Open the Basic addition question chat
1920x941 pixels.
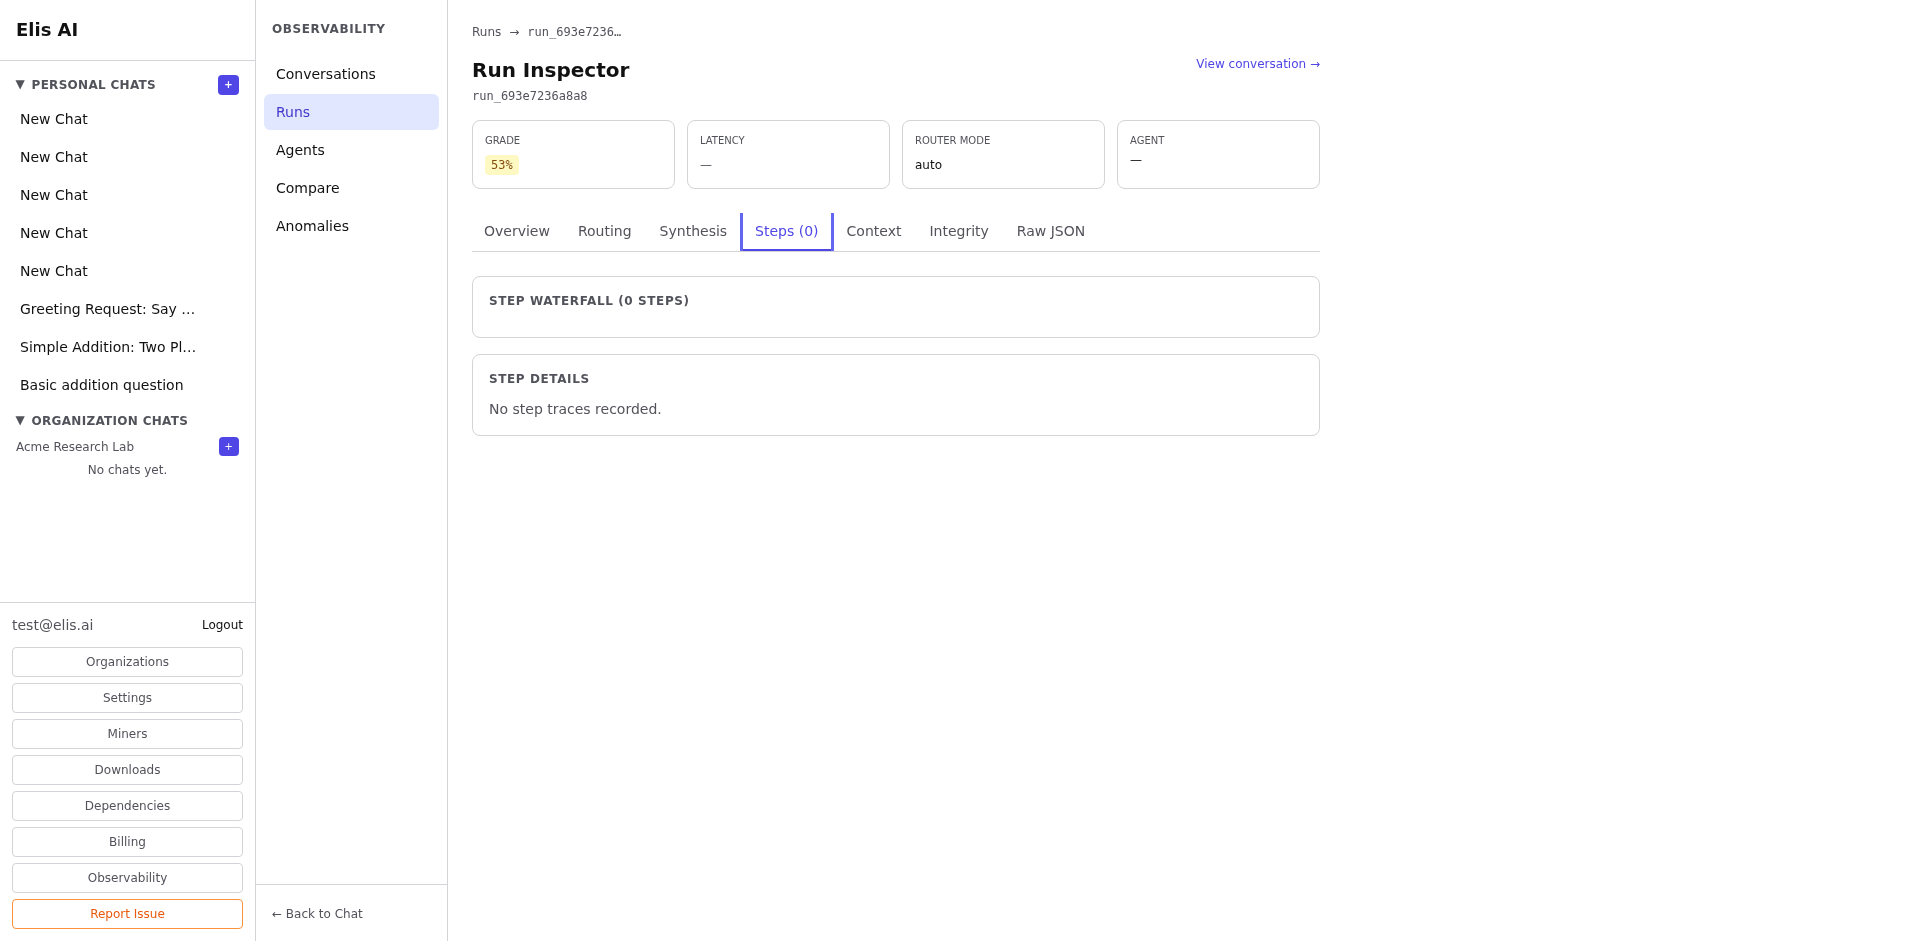coord(101,385)
